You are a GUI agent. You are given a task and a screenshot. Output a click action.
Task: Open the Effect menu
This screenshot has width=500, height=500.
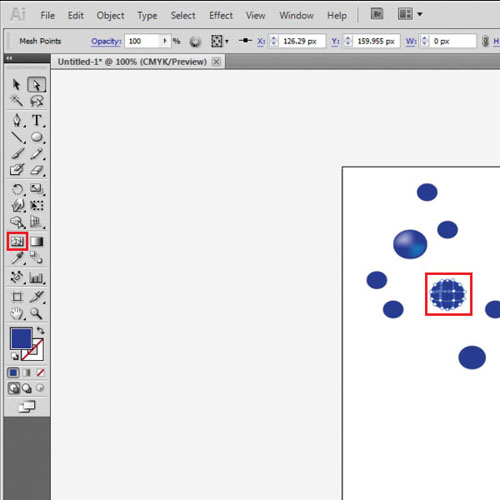coord(221,15)
